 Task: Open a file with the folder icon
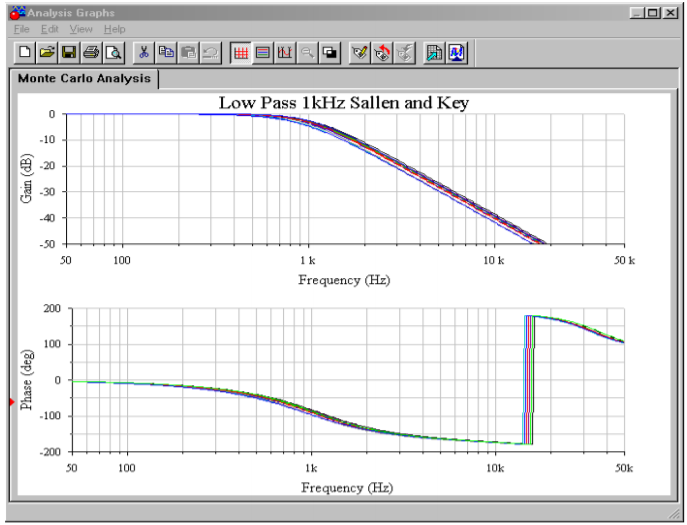tap(47, 53)
